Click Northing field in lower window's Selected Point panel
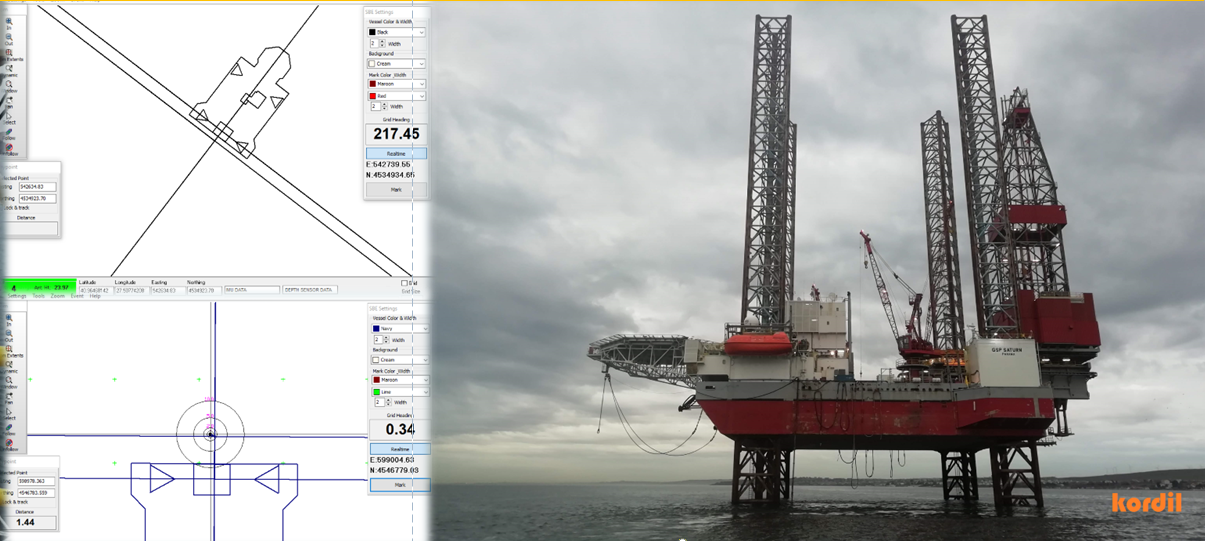Screen dimensions: 1205x541 (37, 493)
